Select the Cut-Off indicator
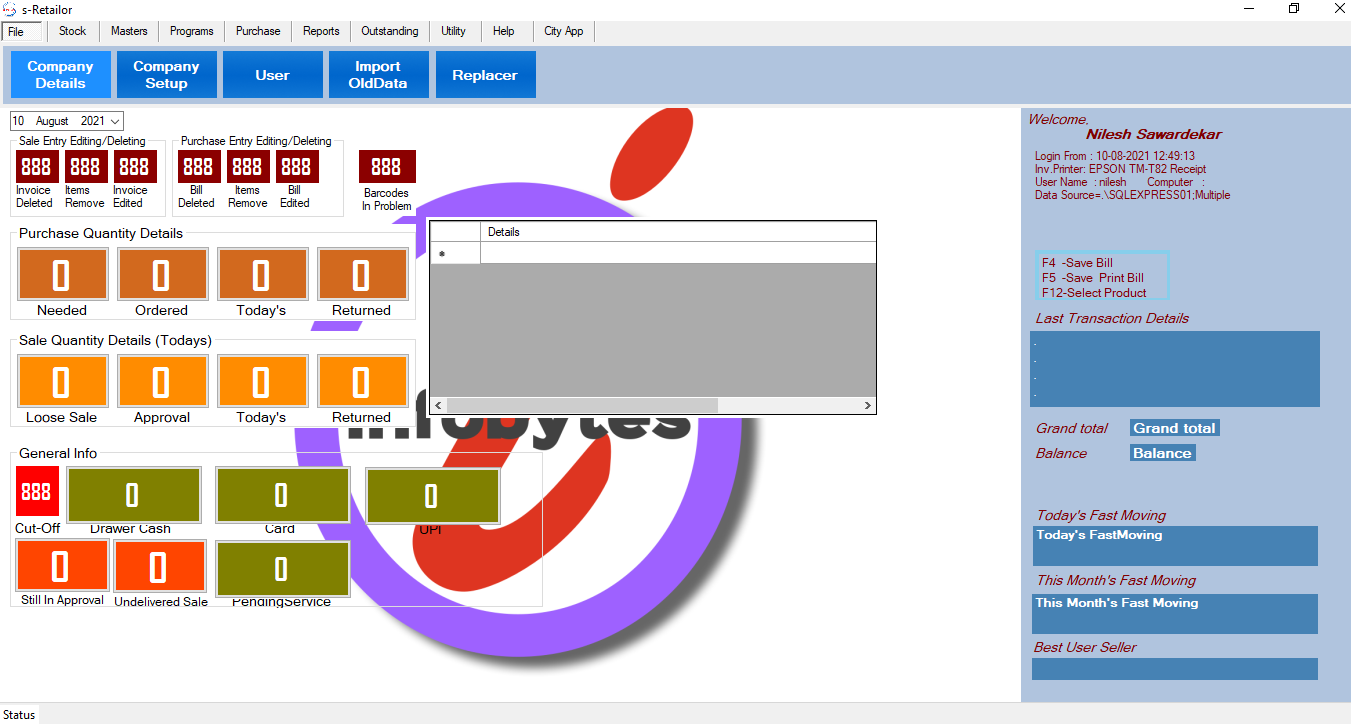The width and height of the screenshot is (1351, 724). (x=37, y=490)
